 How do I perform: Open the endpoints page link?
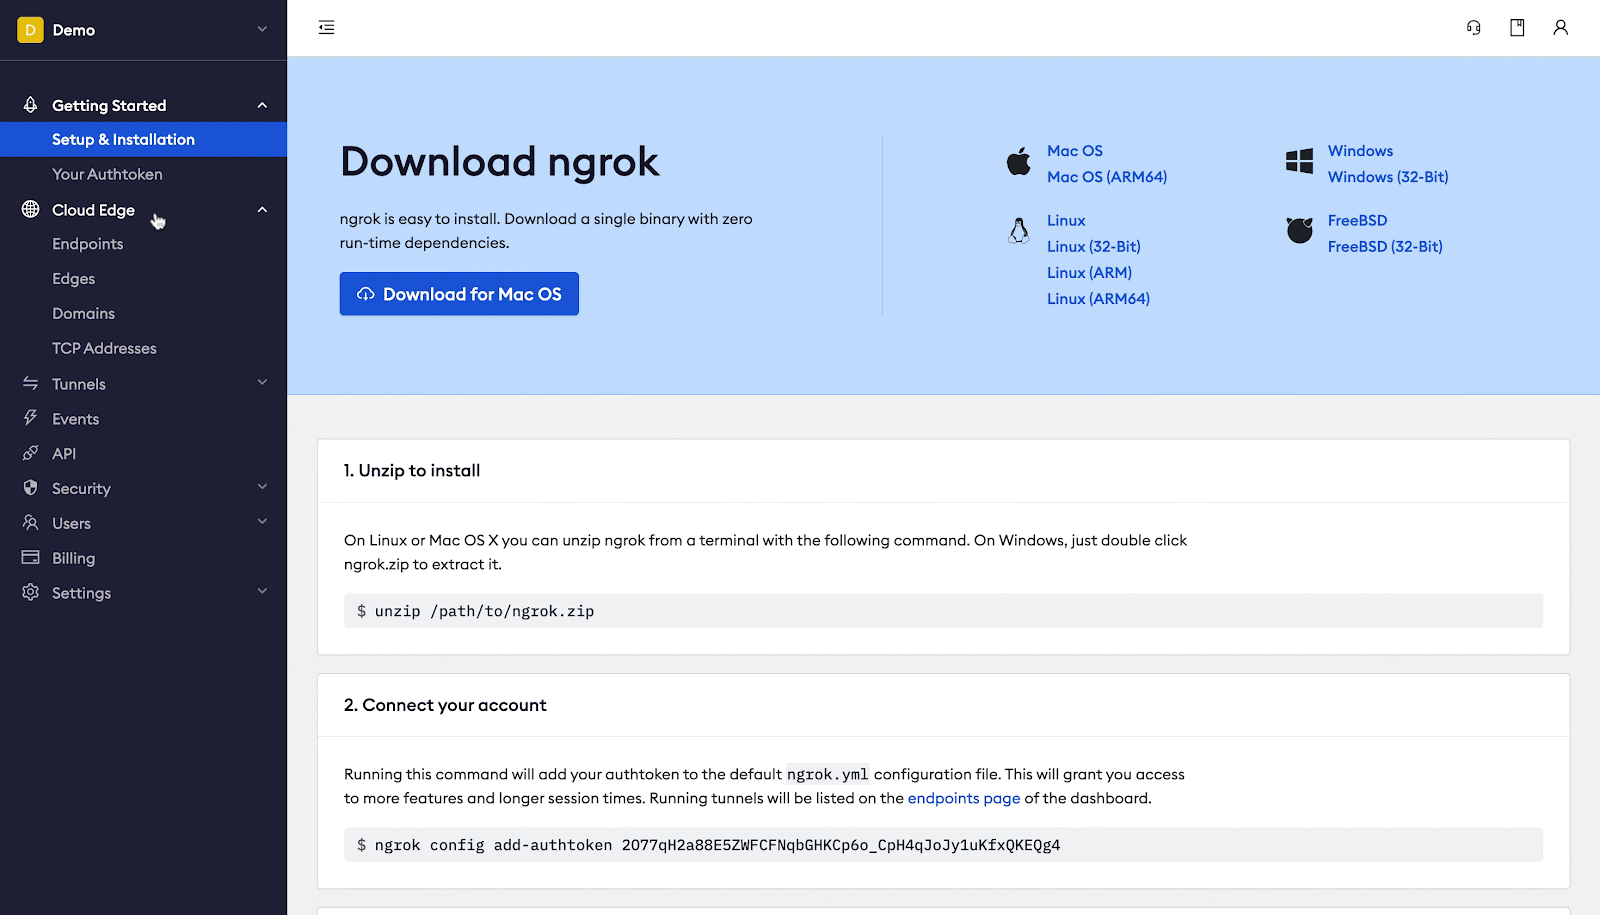[x=963, y=798]
